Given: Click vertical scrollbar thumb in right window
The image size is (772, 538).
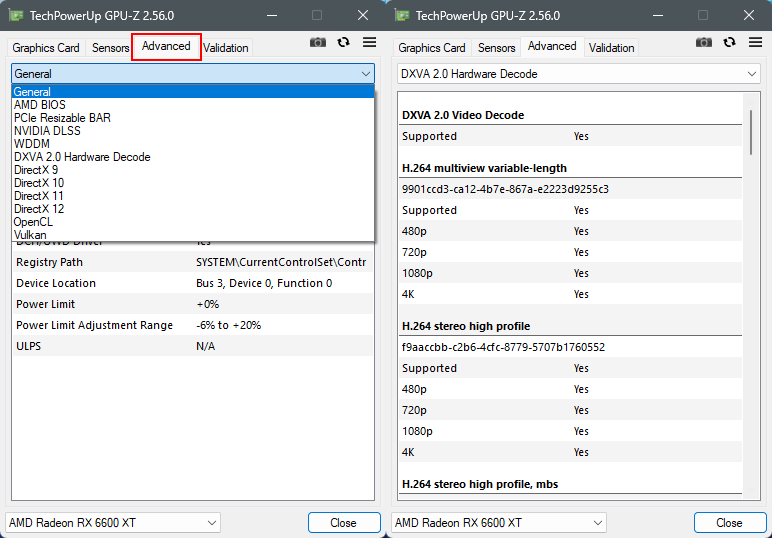Looking at the screenshot, I should [x=751, y=132].
